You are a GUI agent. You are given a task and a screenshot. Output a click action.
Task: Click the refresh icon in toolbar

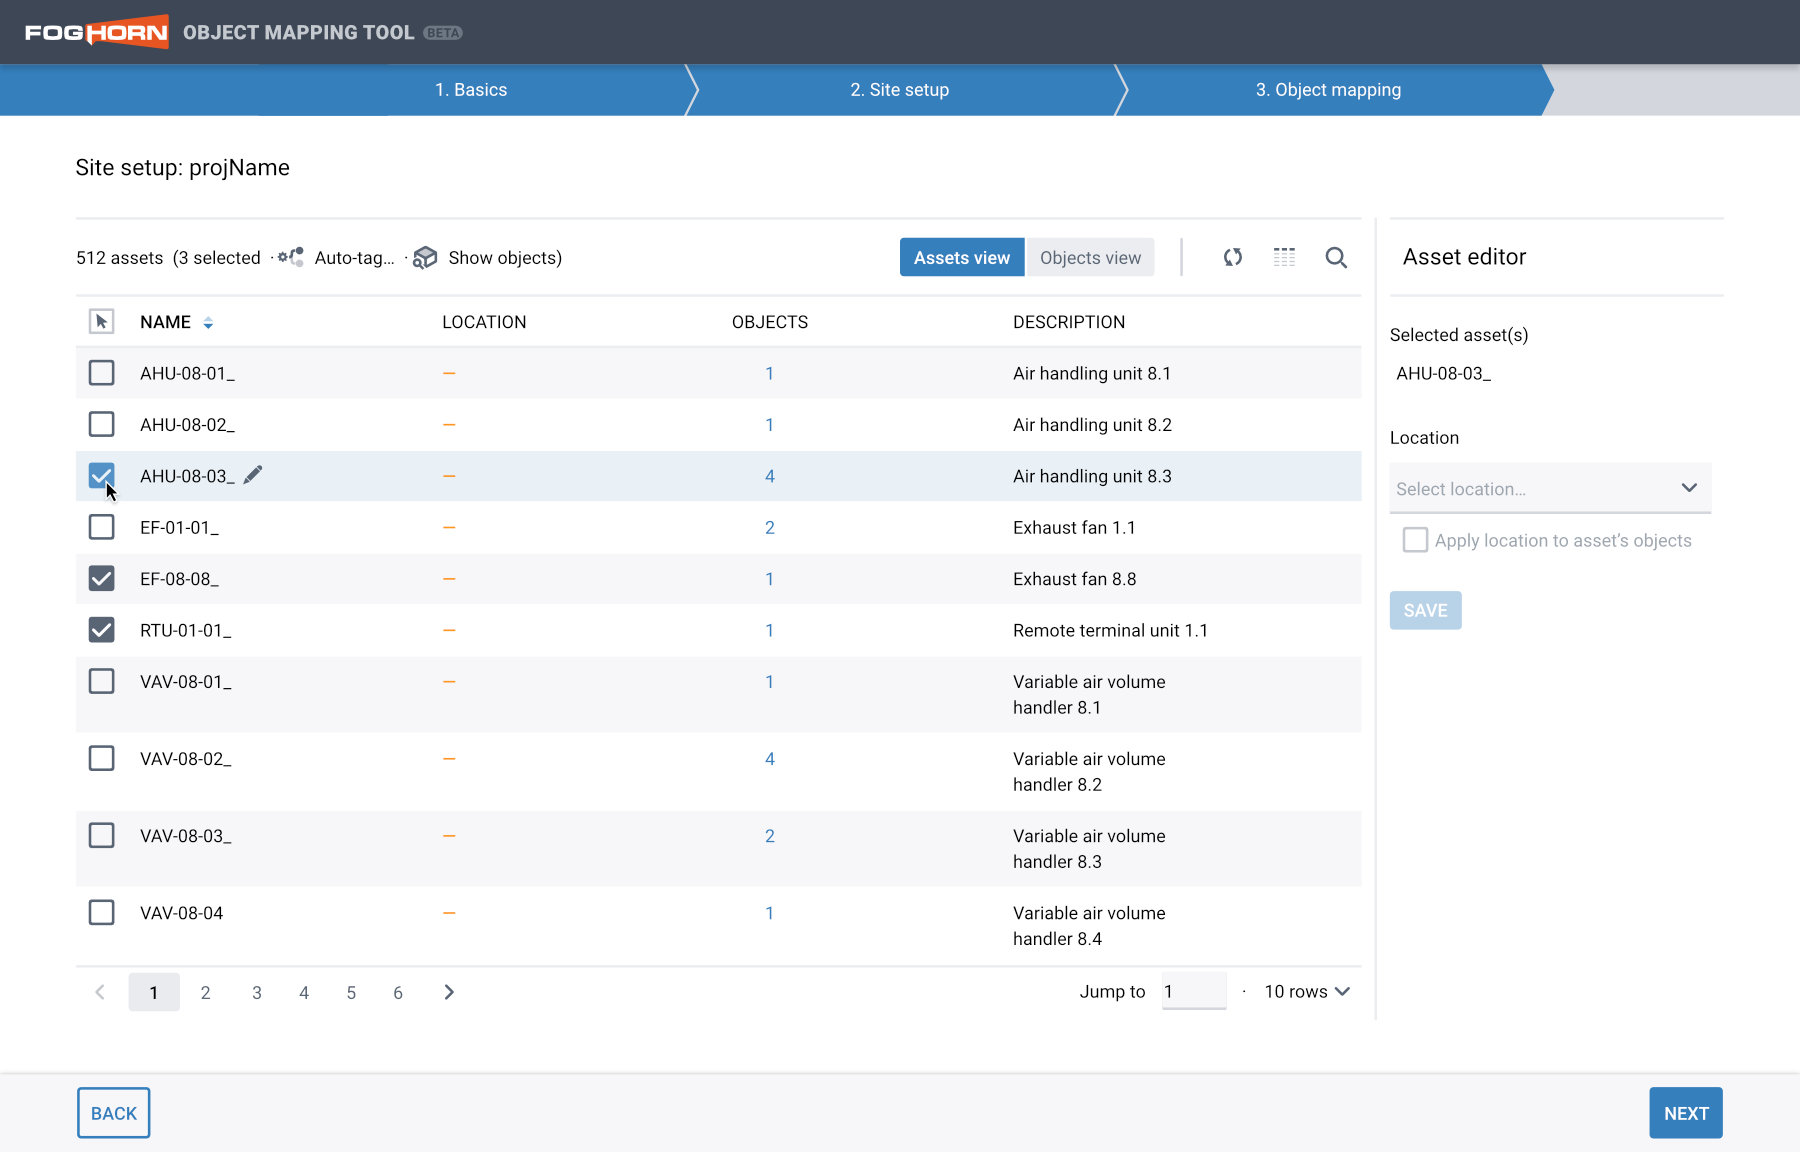[1233, 257]
